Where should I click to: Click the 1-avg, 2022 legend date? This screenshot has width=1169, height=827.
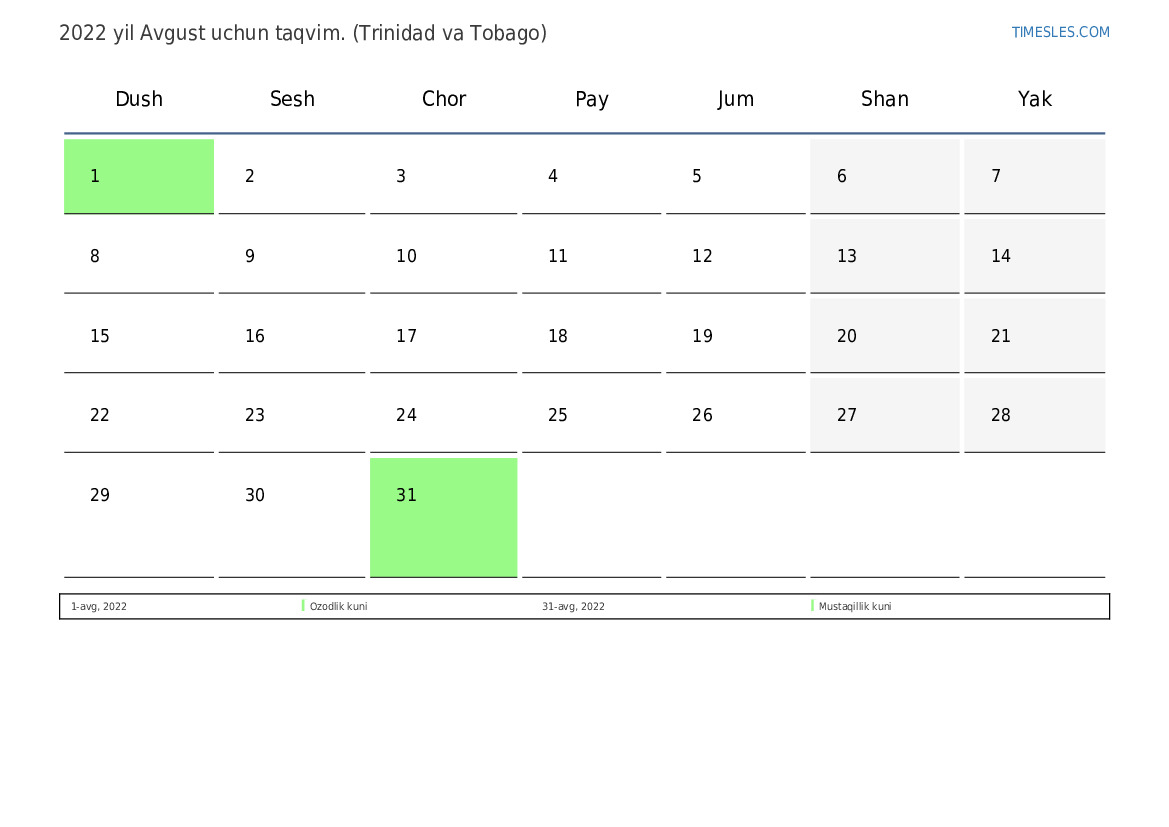click(99, 606)
